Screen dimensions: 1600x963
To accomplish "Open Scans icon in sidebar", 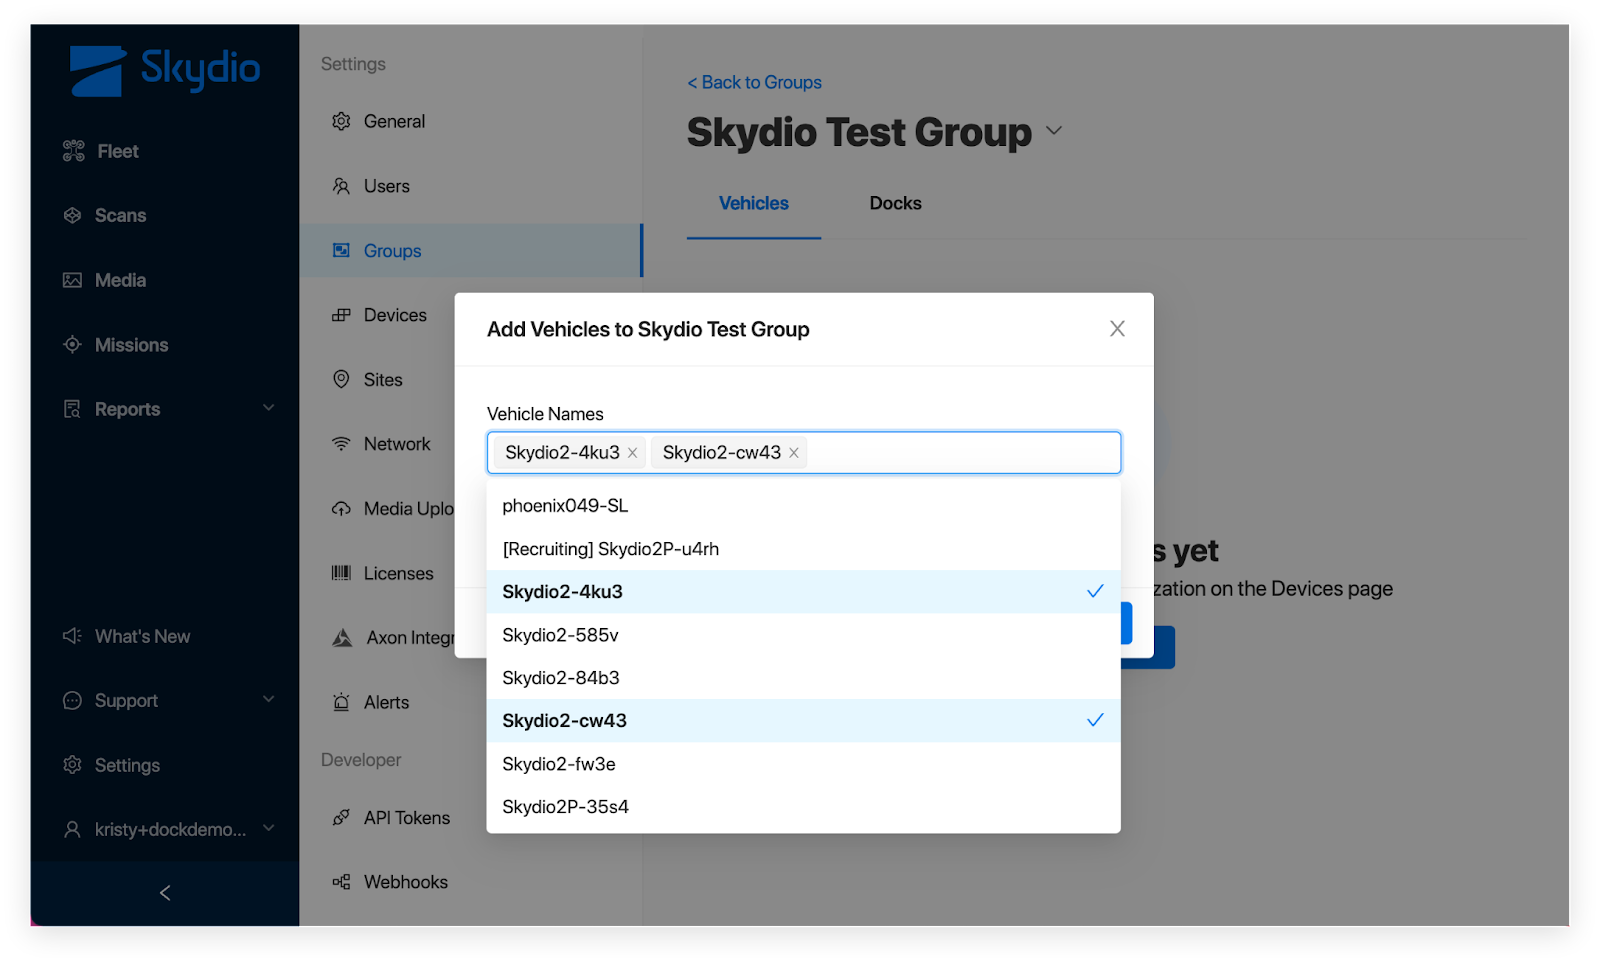I will 72,215.
